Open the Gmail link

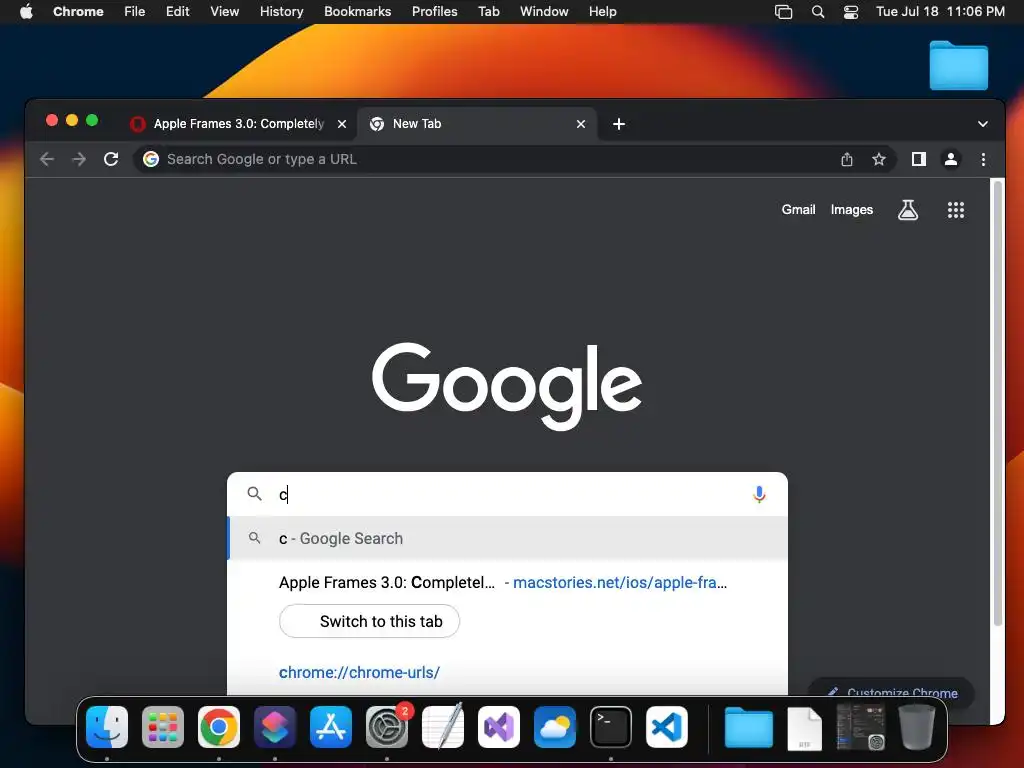pos(798,210)
